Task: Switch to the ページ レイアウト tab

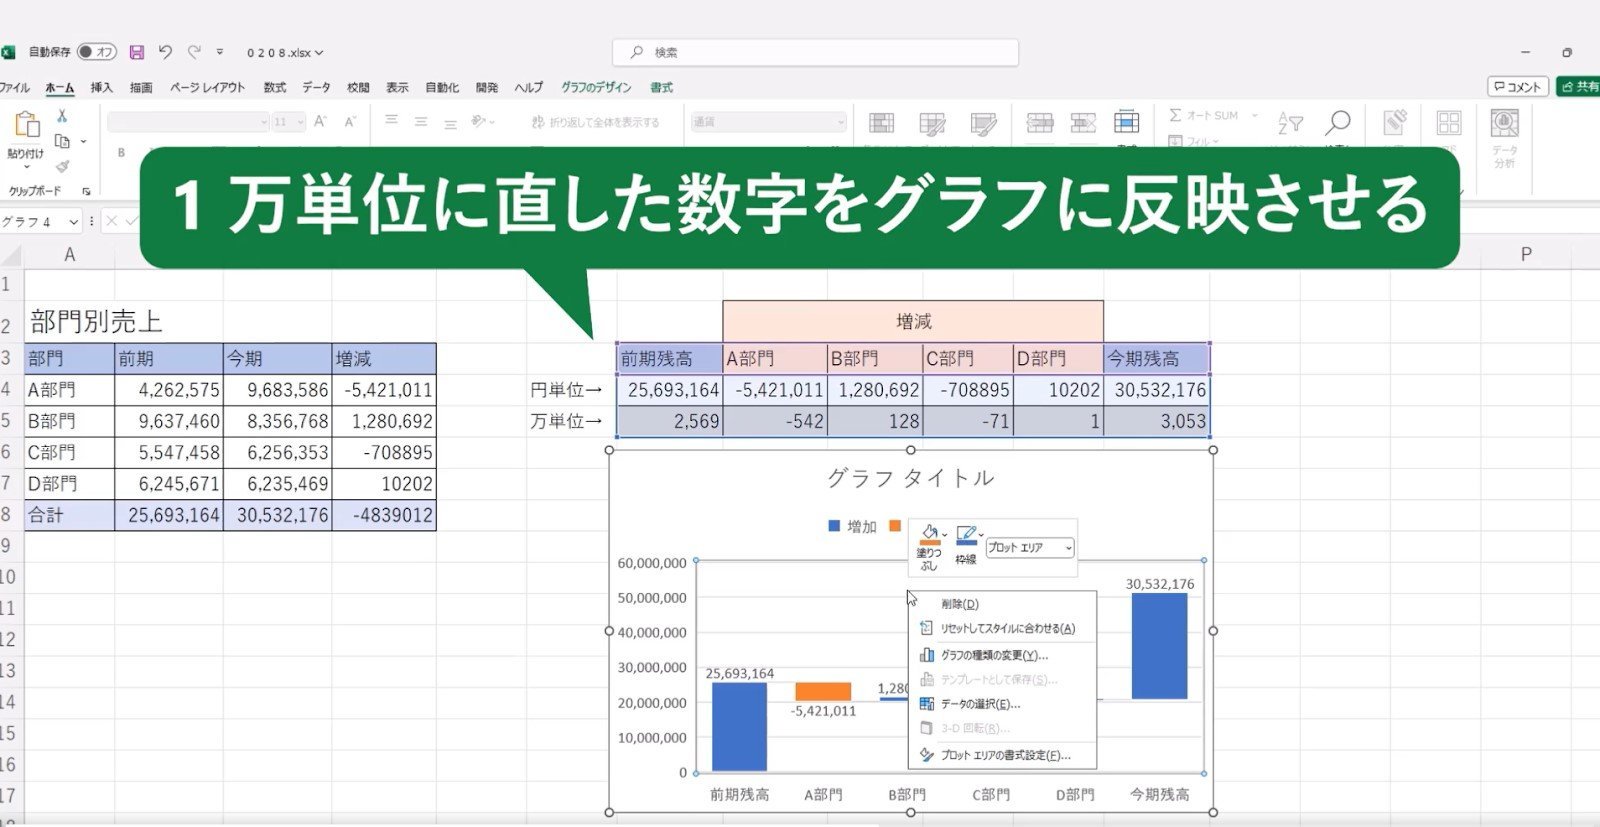Action: pos(207,87)
